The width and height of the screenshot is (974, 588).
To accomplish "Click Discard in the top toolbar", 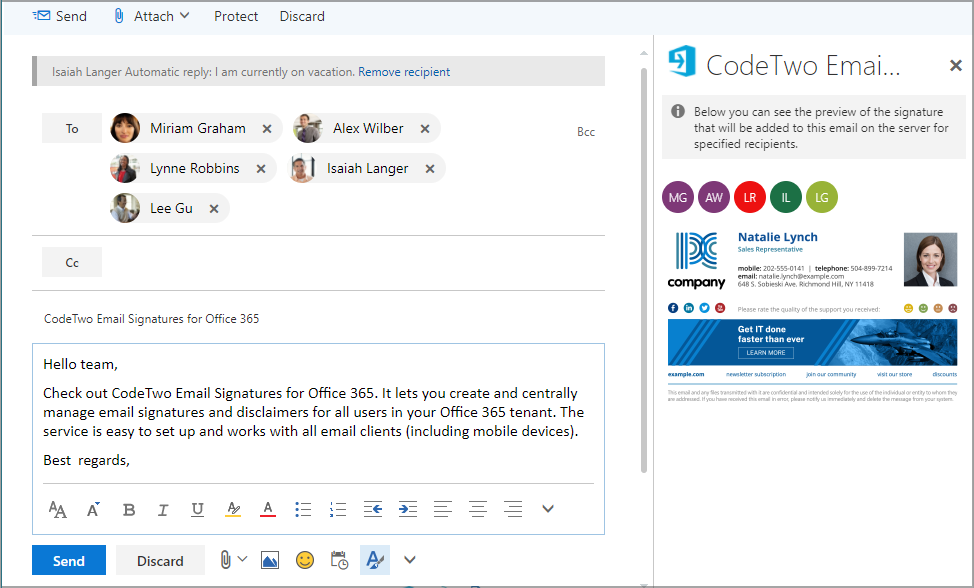I will pyautogui.click(x=302, y=16).
